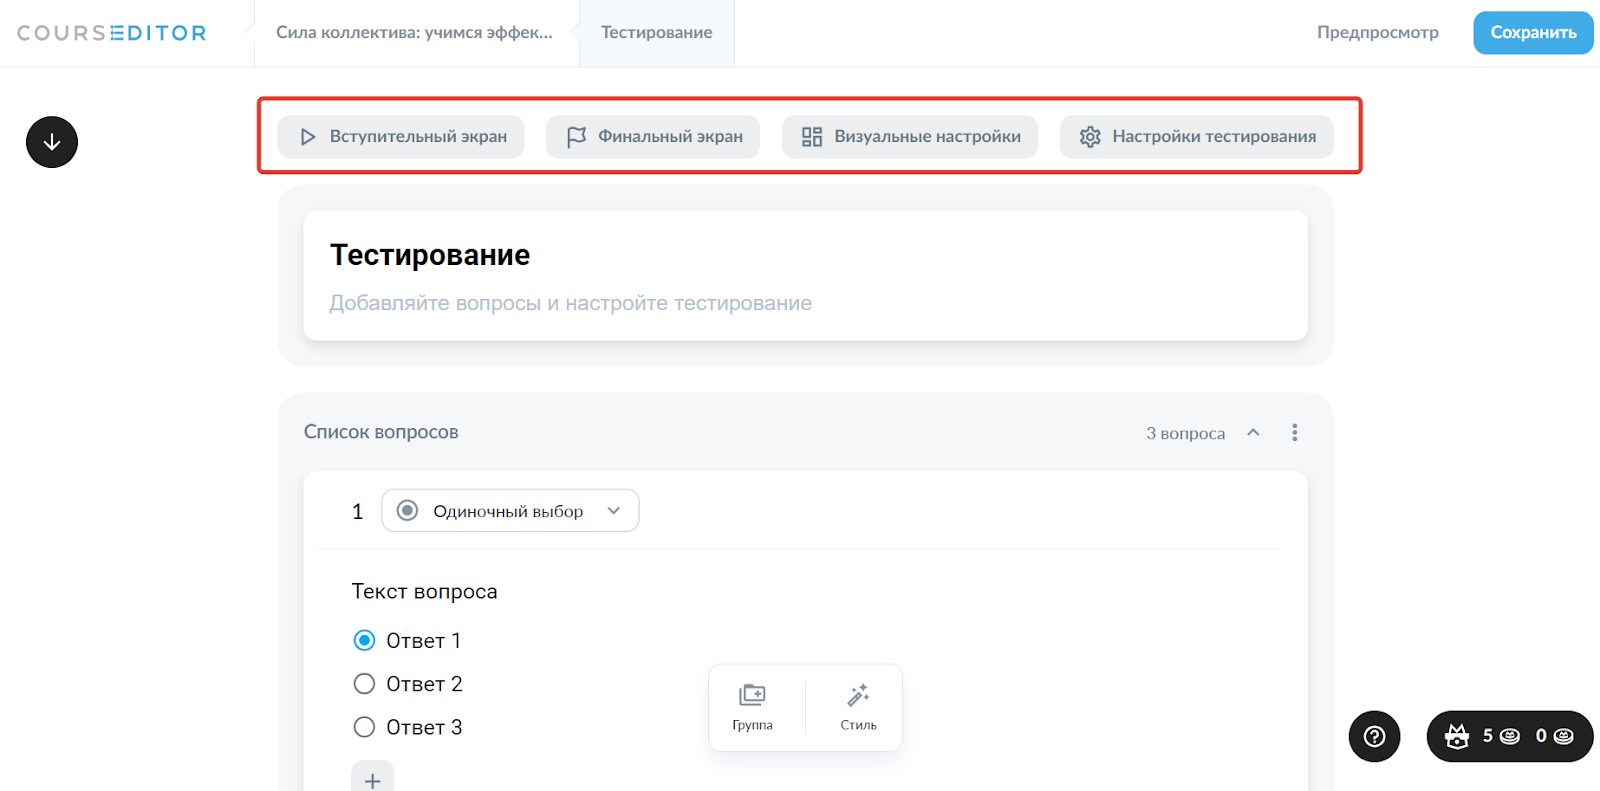Select the Тестирование breadcrumb tab

[x=657, y=32]
